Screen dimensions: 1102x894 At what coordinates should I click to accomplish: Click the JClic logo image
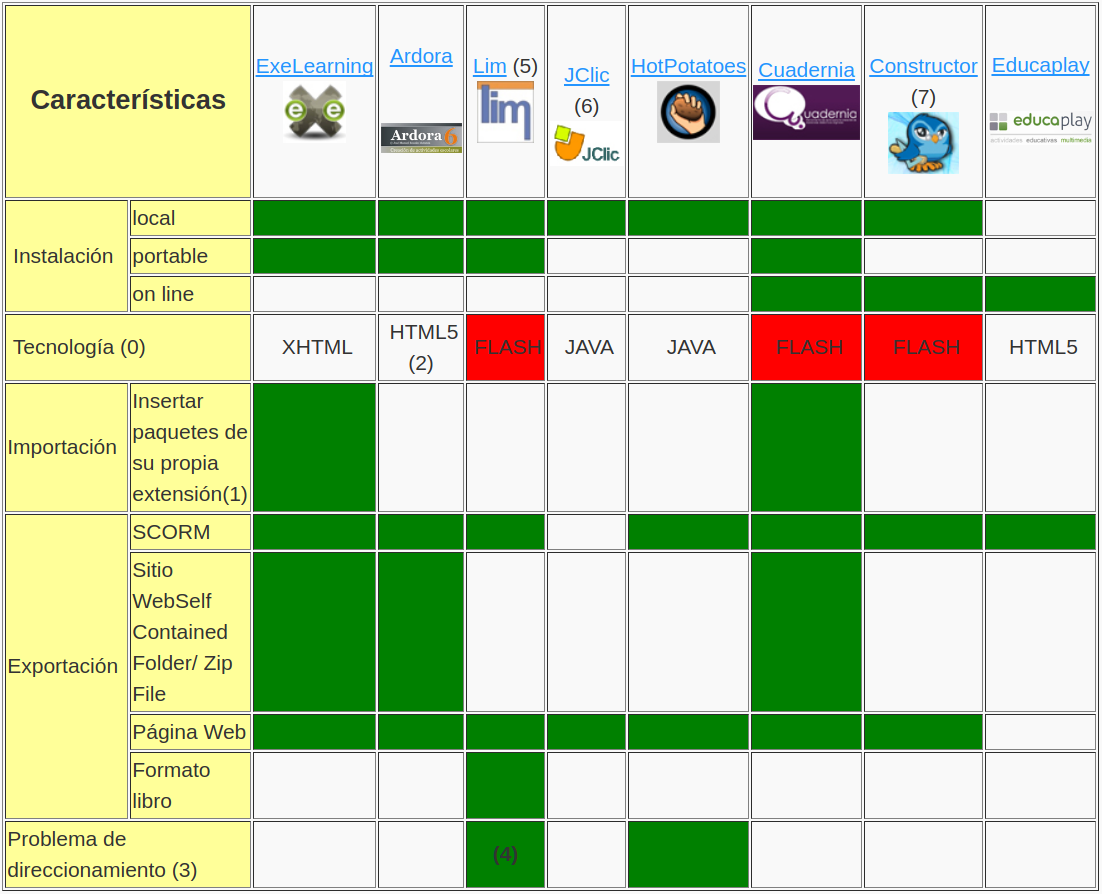coord(587,143)
